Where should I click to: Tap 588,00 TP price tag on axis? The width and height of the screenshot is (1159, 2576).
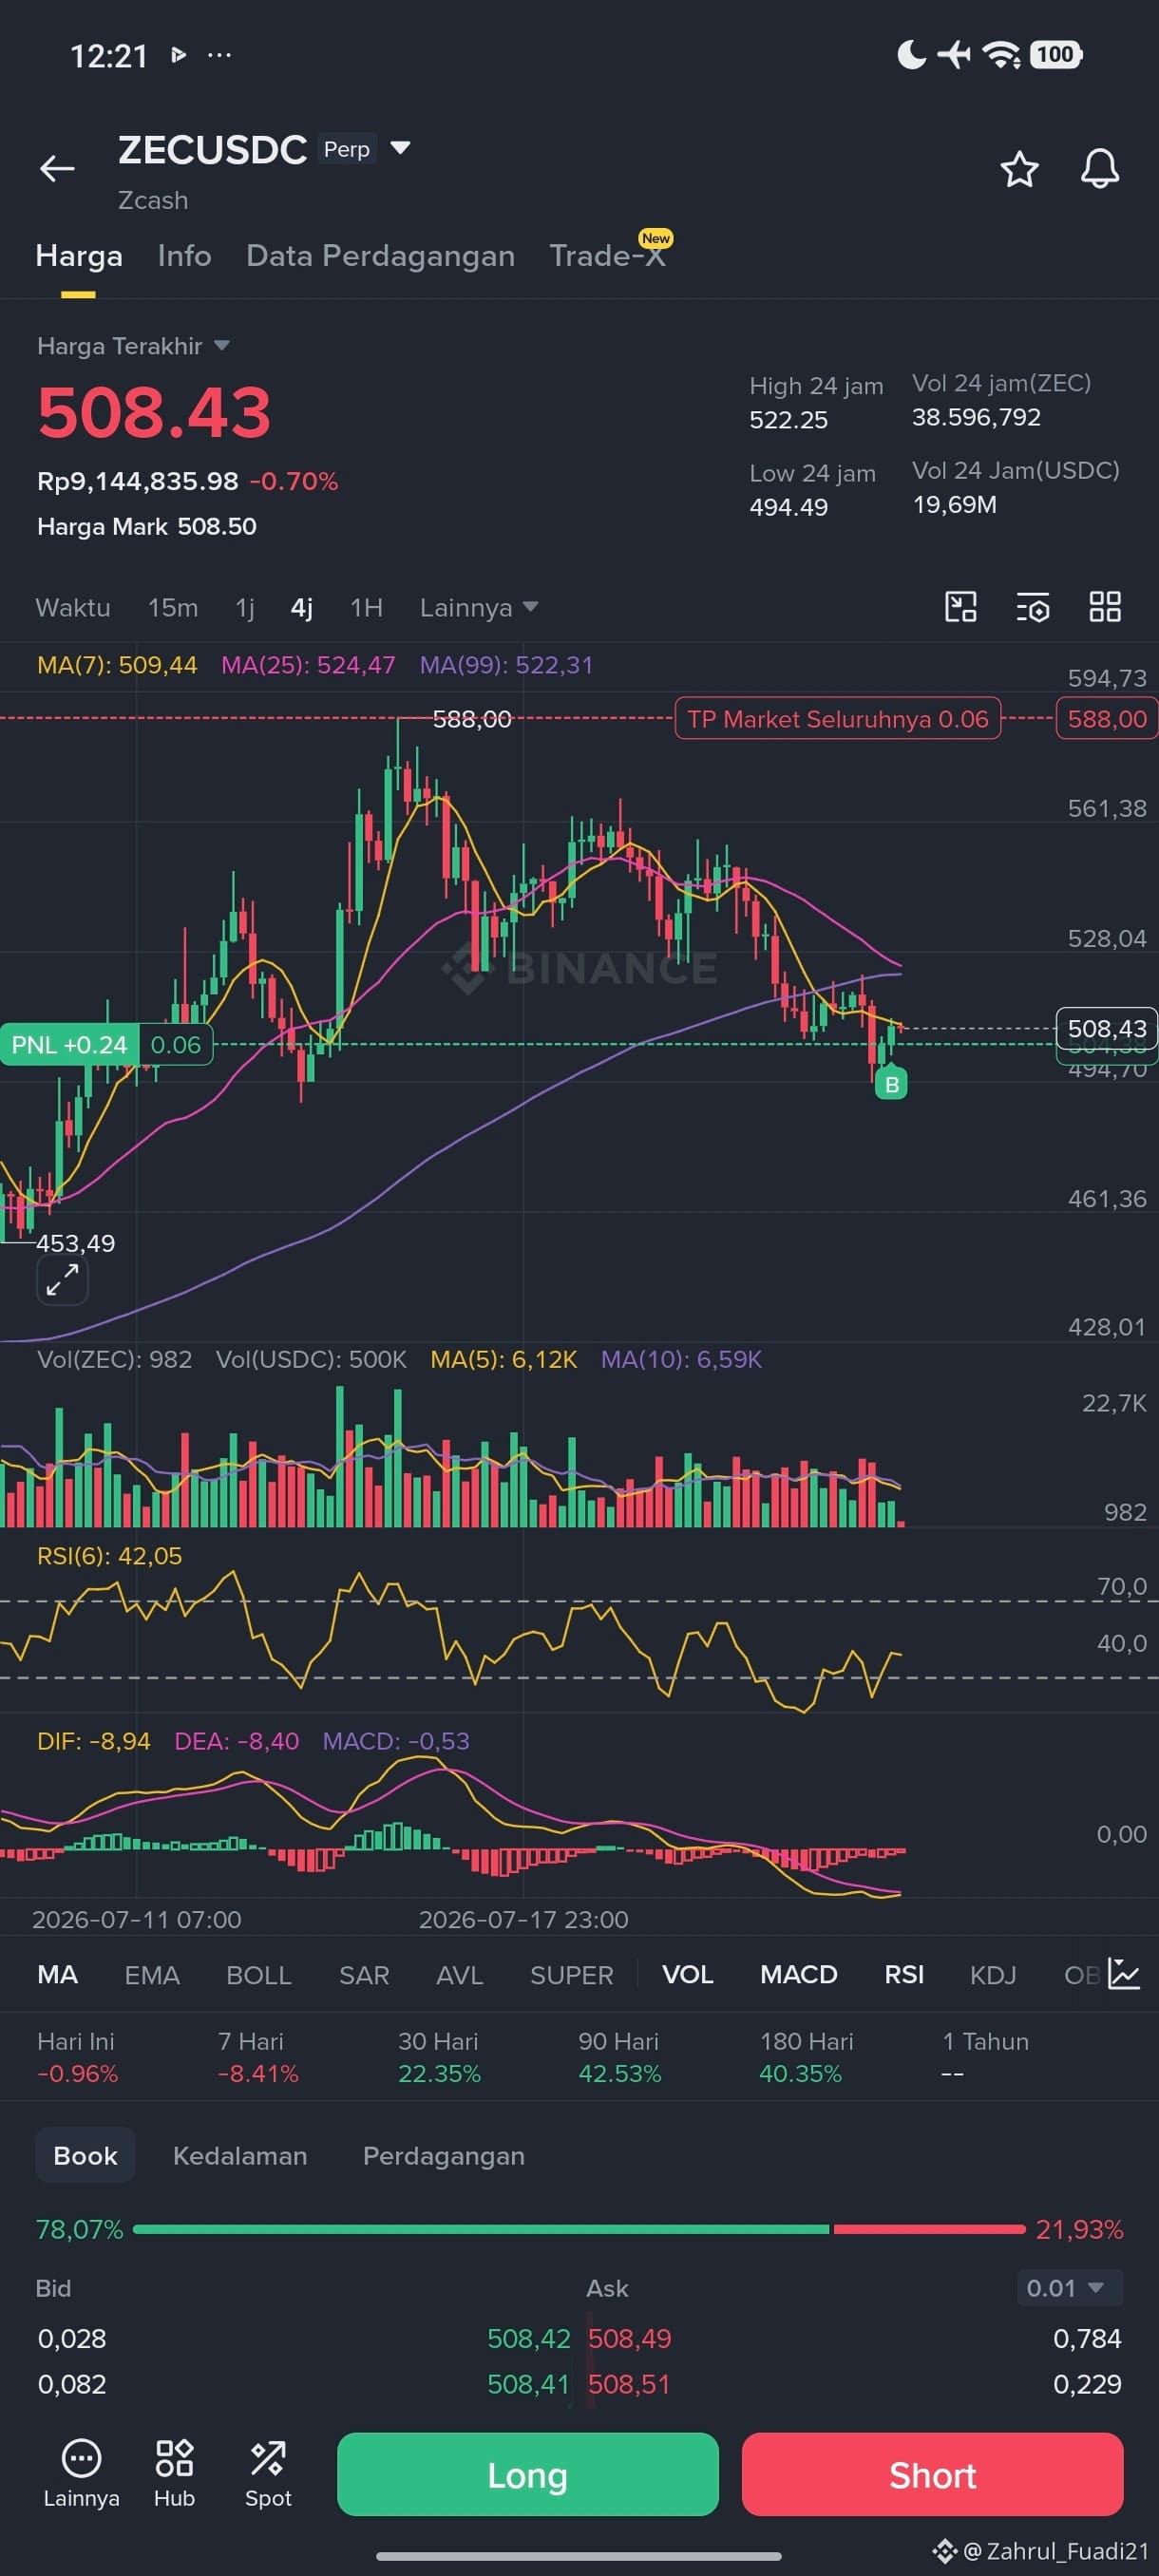point(1107,719)
